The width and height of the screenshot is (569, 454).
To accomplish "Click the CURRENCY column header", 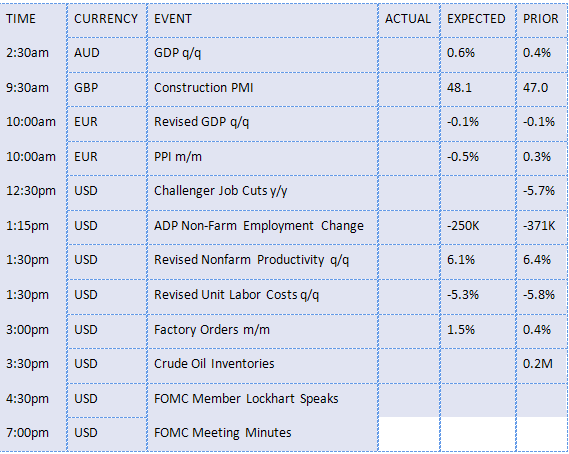I will click(x=106, y=19).
